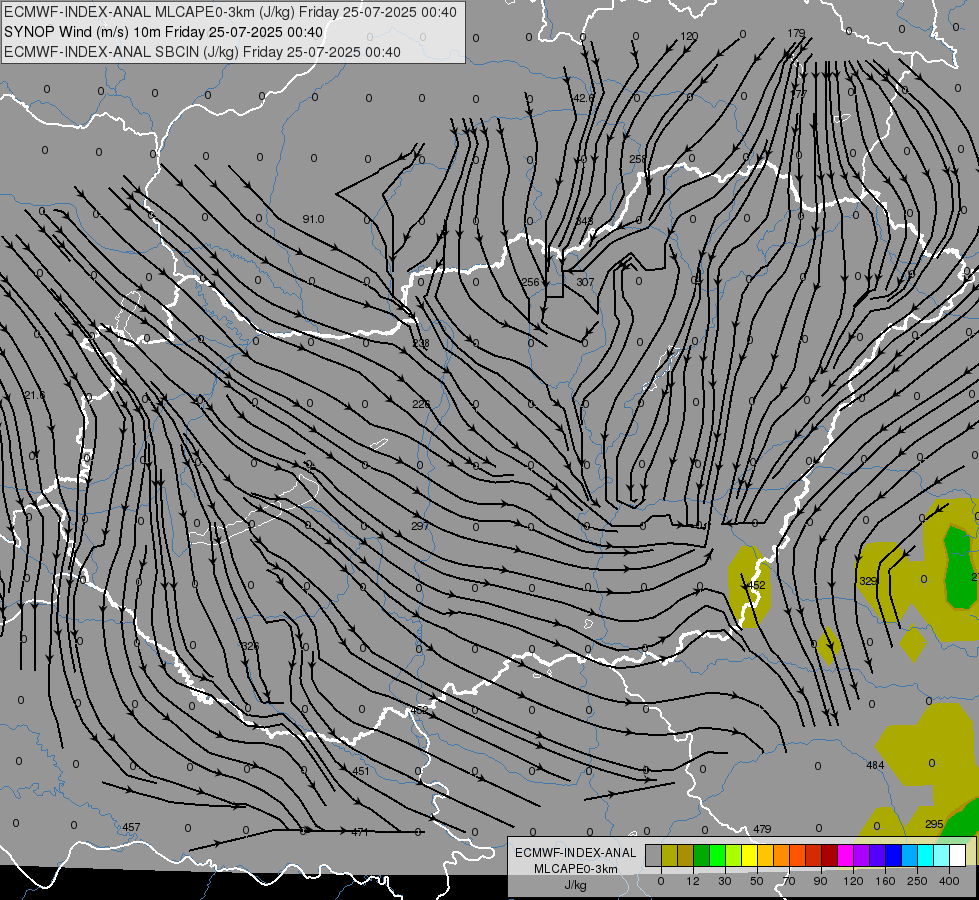Pick the dark green legend swatch
The width and height of the screenshot is (979, 900).
point(702,855)
